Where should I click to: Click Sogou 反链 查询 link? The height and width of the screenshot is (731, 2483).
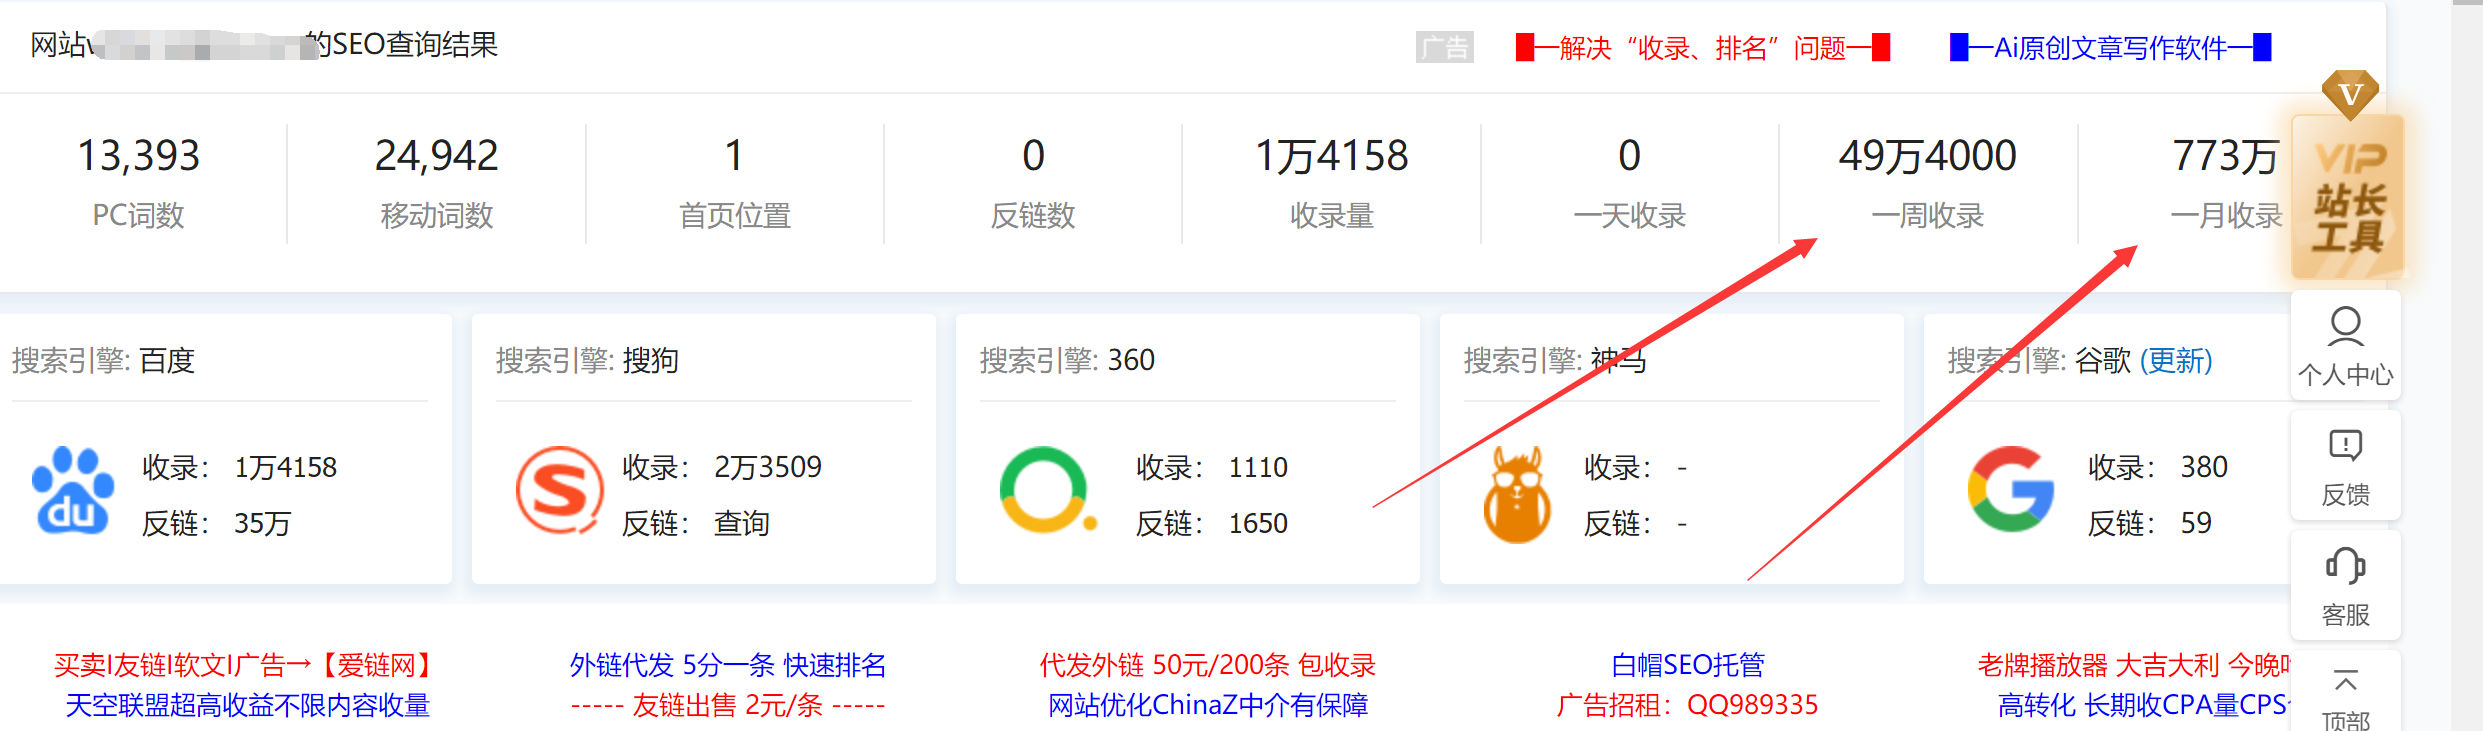(x=741, y=523)
